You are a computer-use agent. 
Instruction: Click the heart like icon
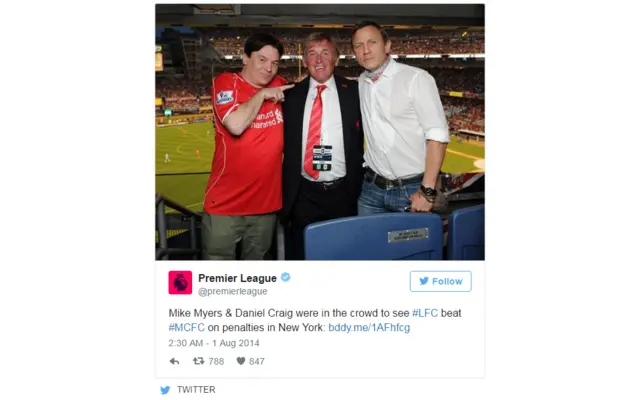pyautogui.click(x=241, y=361)
